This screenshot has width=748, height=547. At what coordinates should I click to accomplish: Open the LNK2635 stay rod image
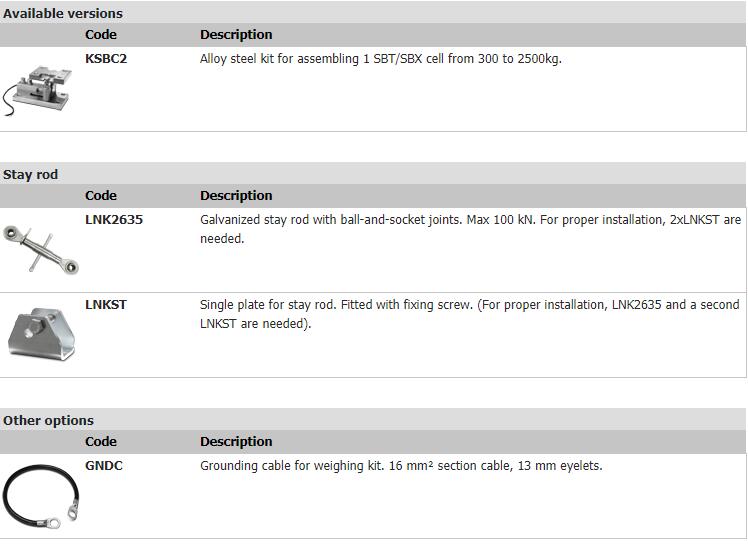click(41, 250)
